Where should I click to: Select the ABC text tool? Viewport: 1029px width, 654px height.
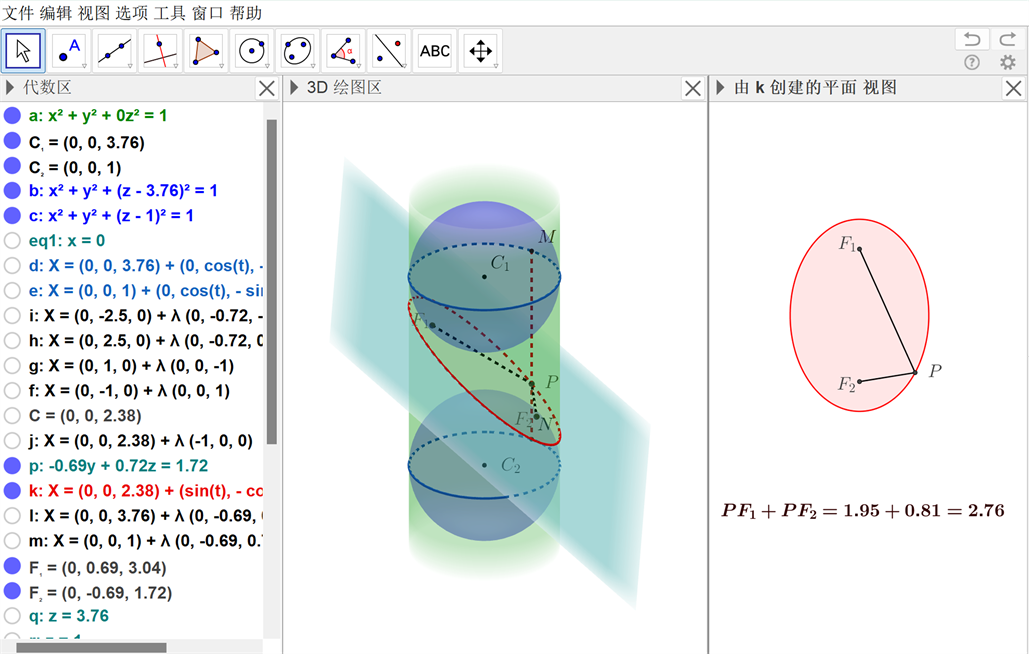pyautogui.click(x=435, y=51)
